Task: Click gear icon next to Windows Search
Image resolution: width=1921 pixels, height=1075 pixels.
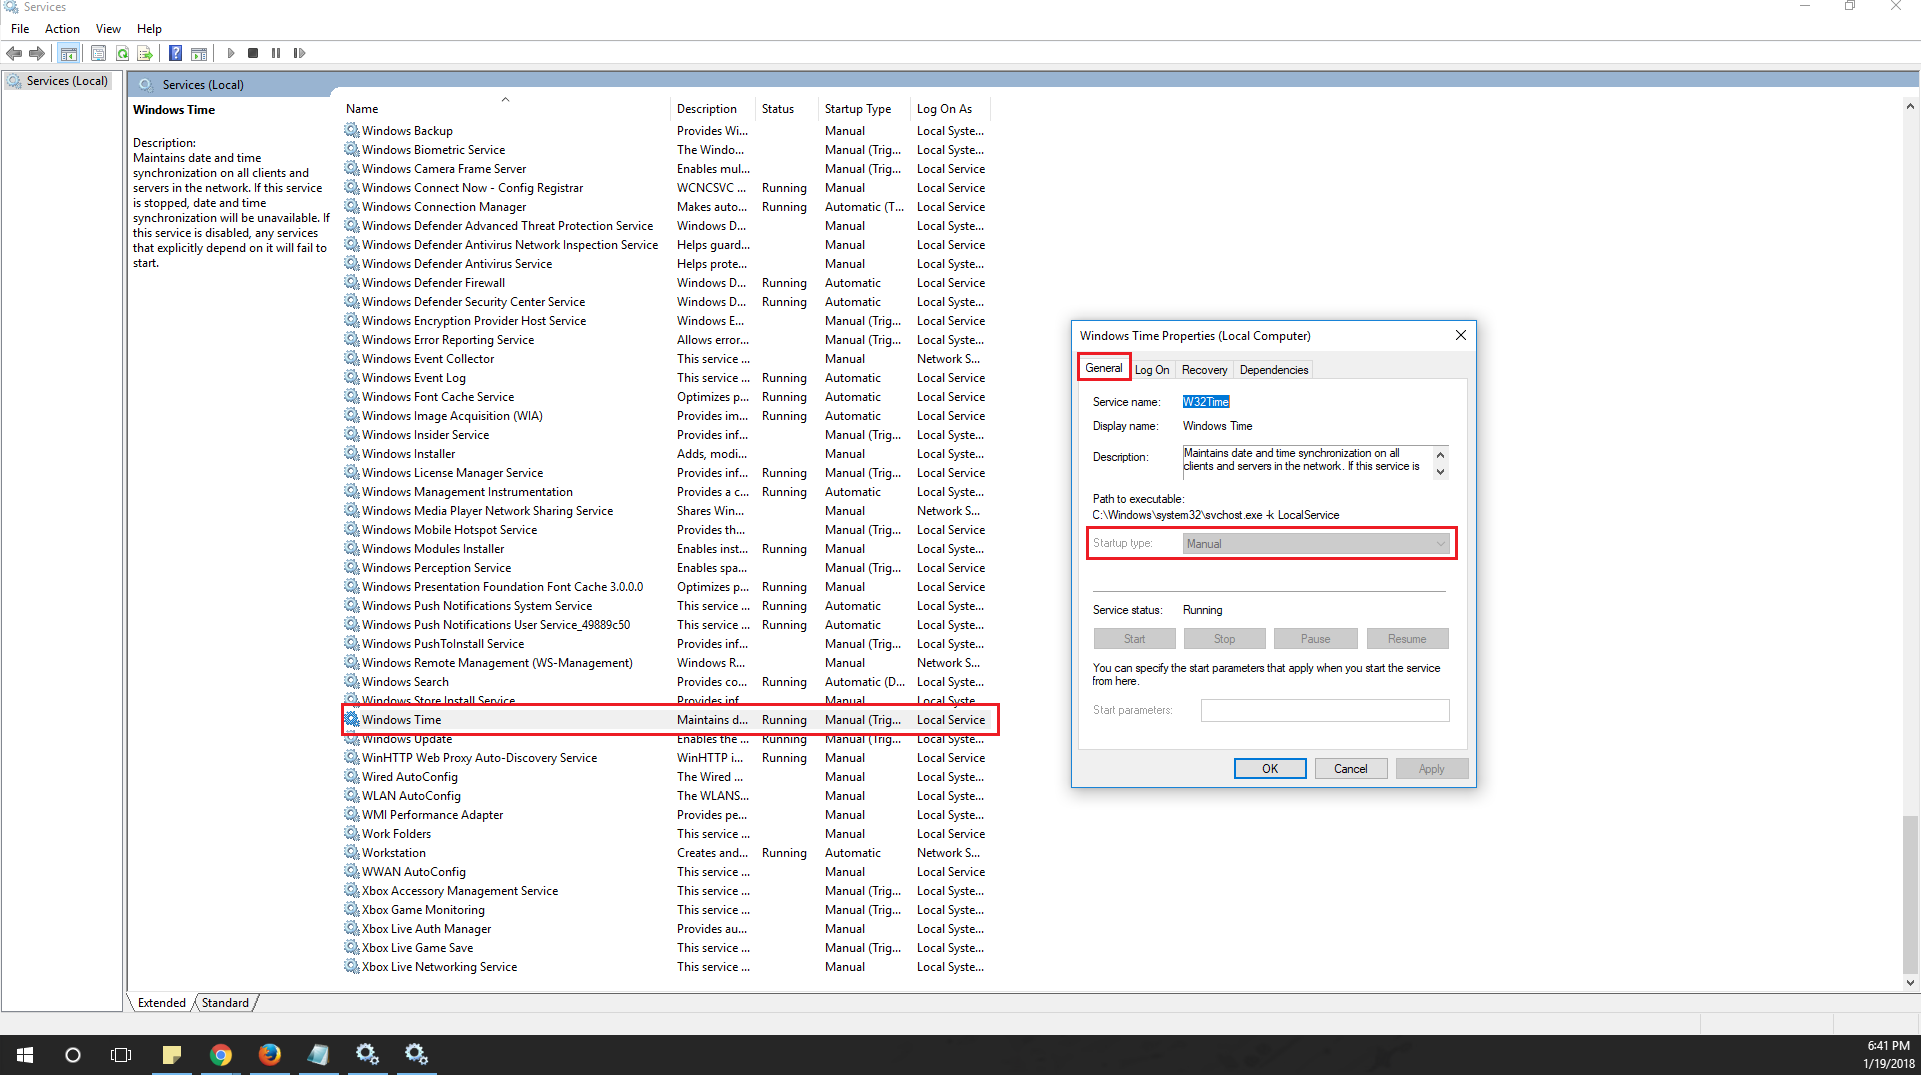Action: pyautogui.click(x=352, y=681)
